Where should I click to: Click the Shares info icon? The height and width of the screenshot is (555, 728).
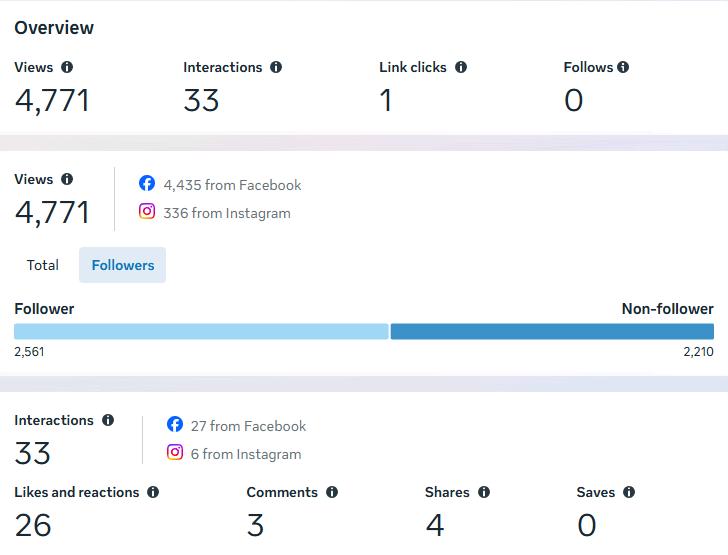[x=484, y=492]
